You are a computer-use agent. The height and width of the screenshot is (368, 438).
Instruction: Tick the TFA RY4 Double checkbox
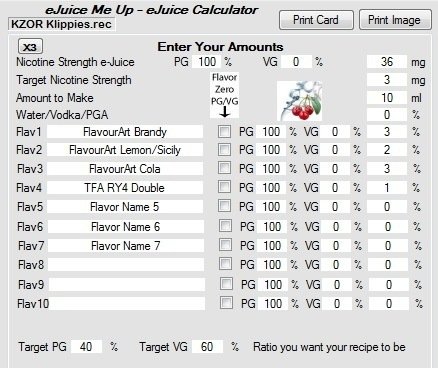224,187
